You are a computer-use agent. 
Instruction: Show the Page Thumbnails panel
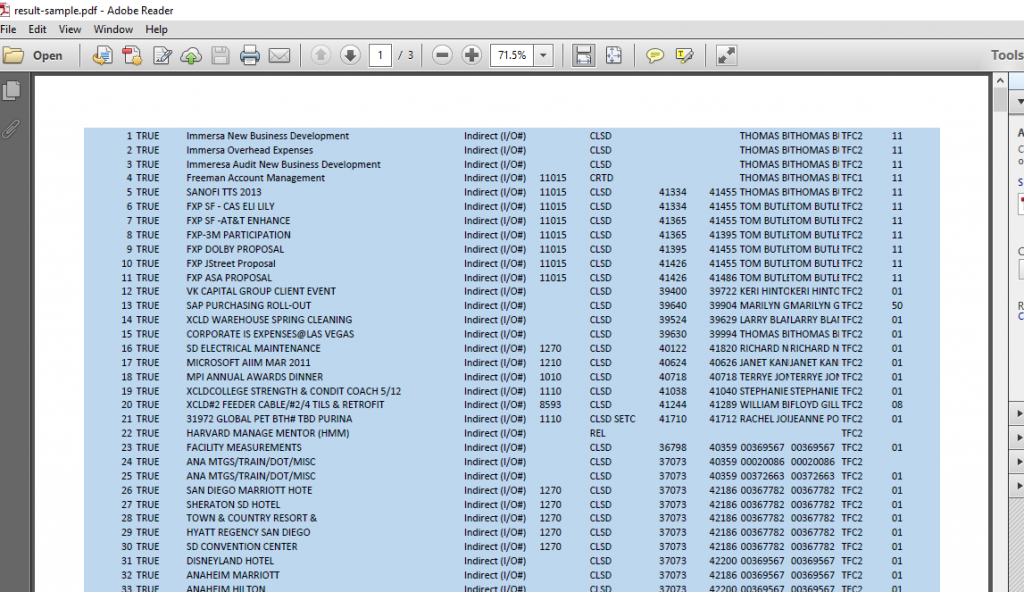coord(12,91)
